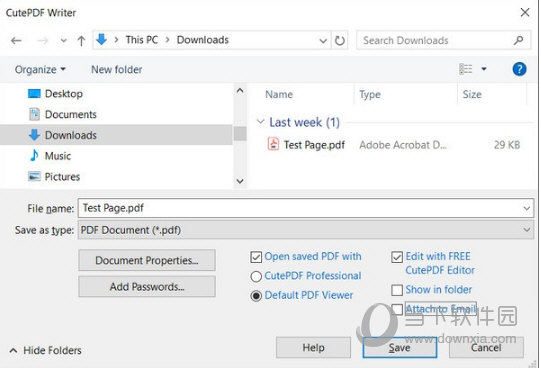Select the Default PDF Viewer radio option
Viewport: 541px width, 368px height.
(x=256, y=296)
